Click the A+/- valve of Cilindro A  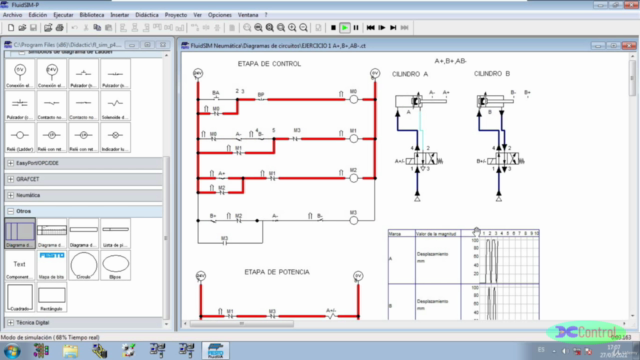click(423, 159)
